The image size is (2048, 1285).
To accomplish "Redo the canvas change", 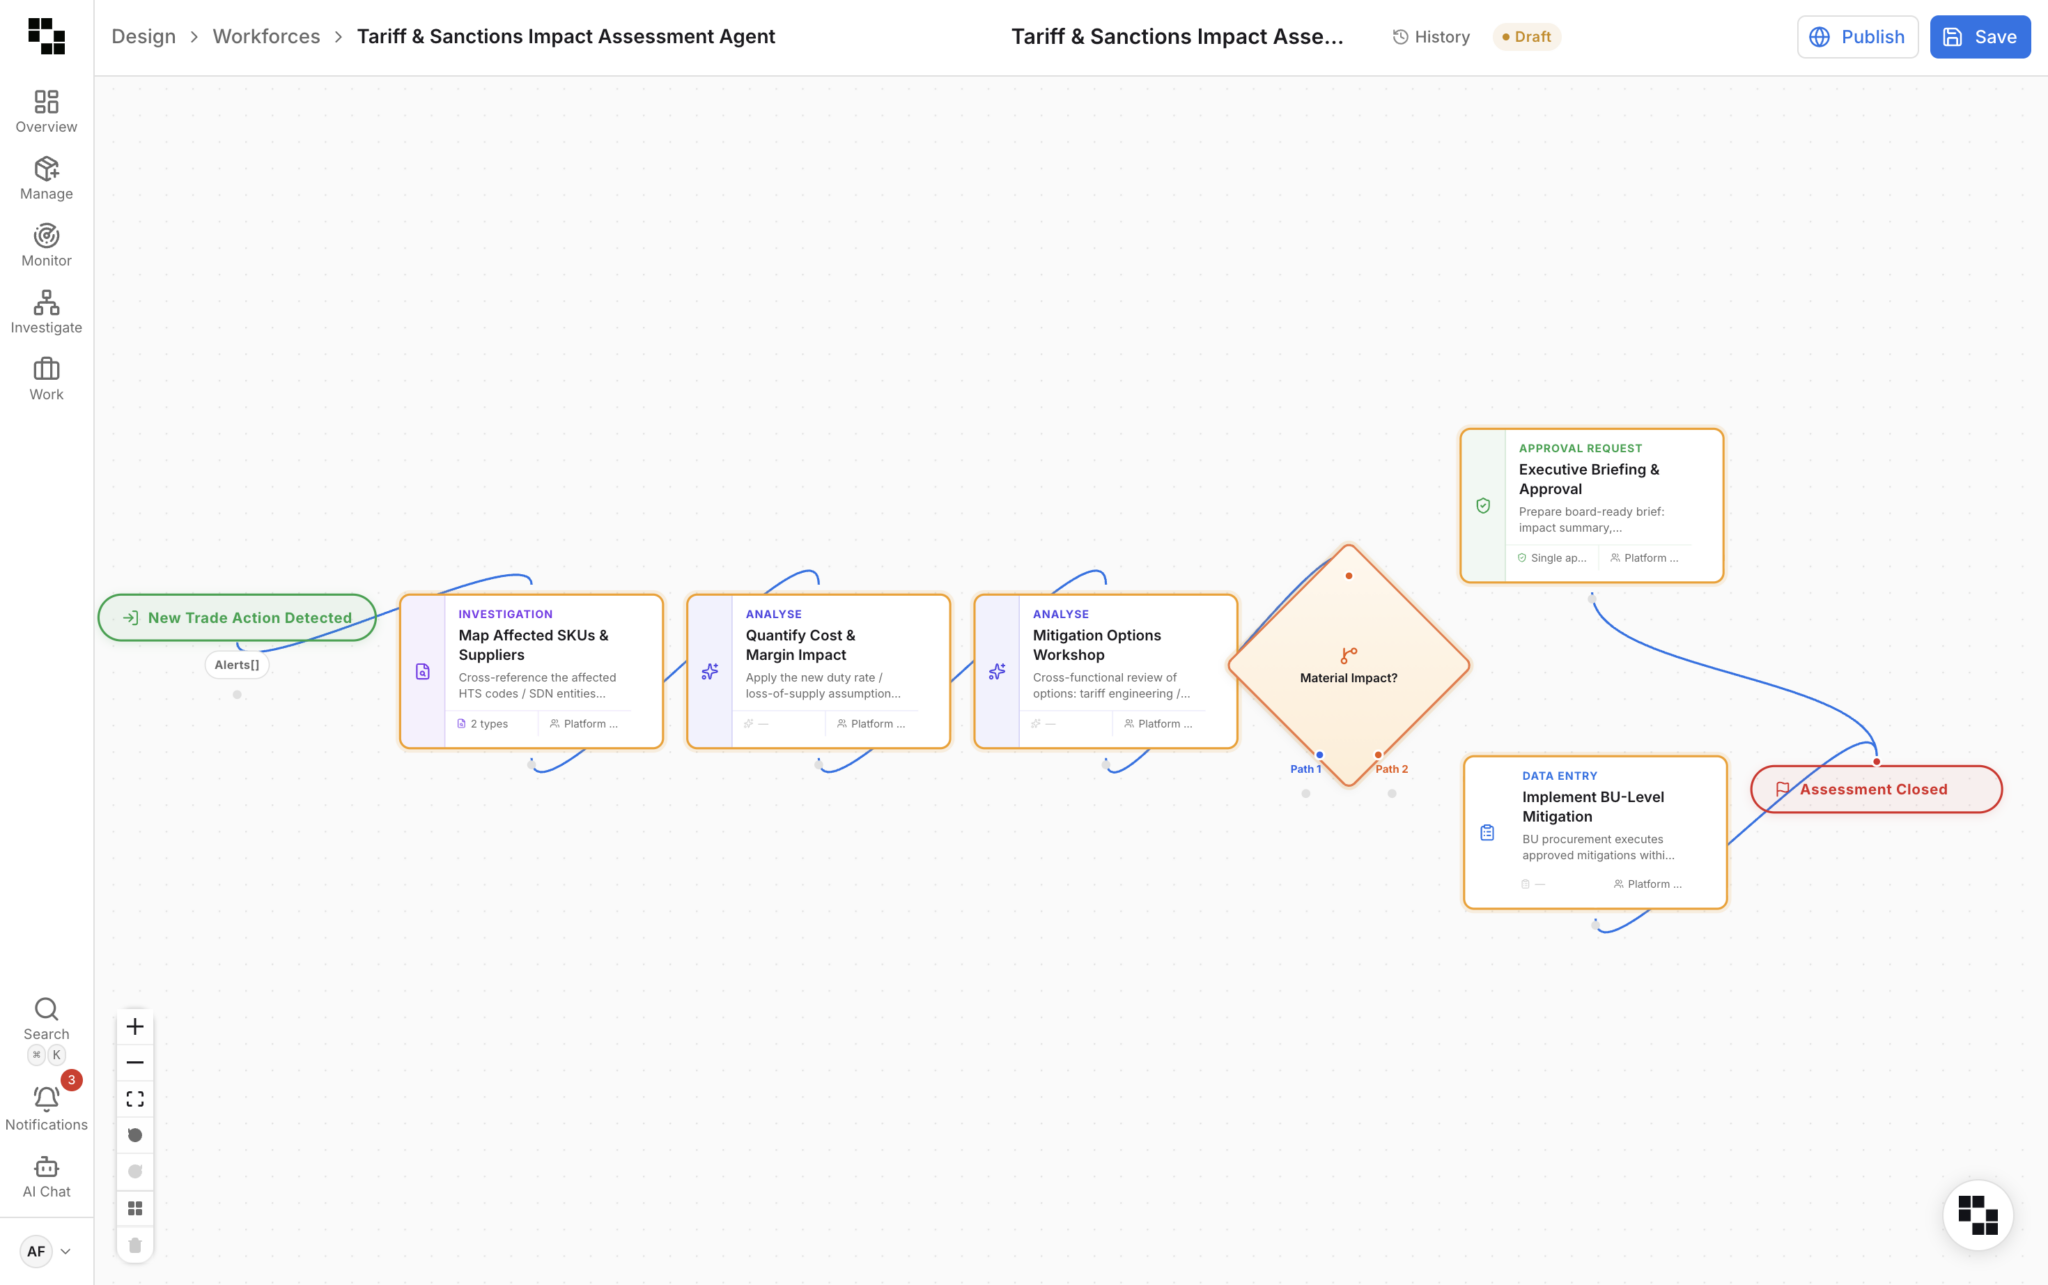I will coord(135,1171).
